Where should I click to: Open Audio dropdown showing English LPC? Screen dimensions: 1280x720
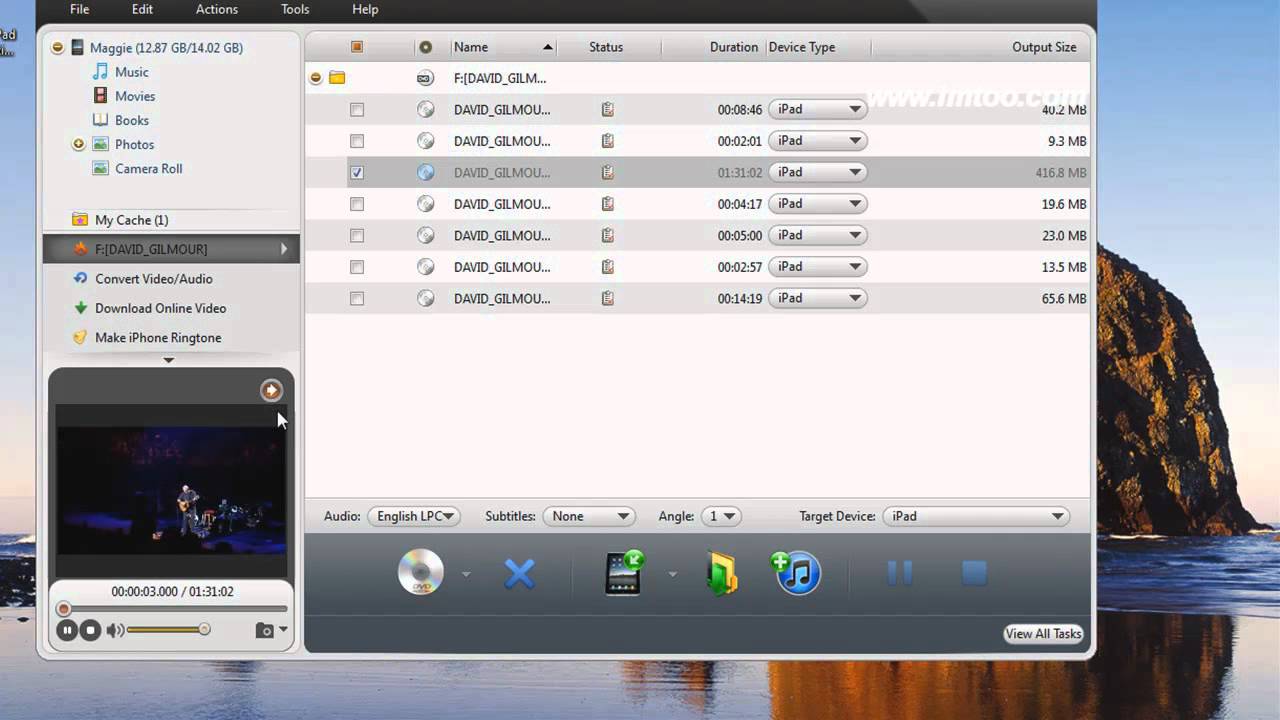click(x=413, y=516)
